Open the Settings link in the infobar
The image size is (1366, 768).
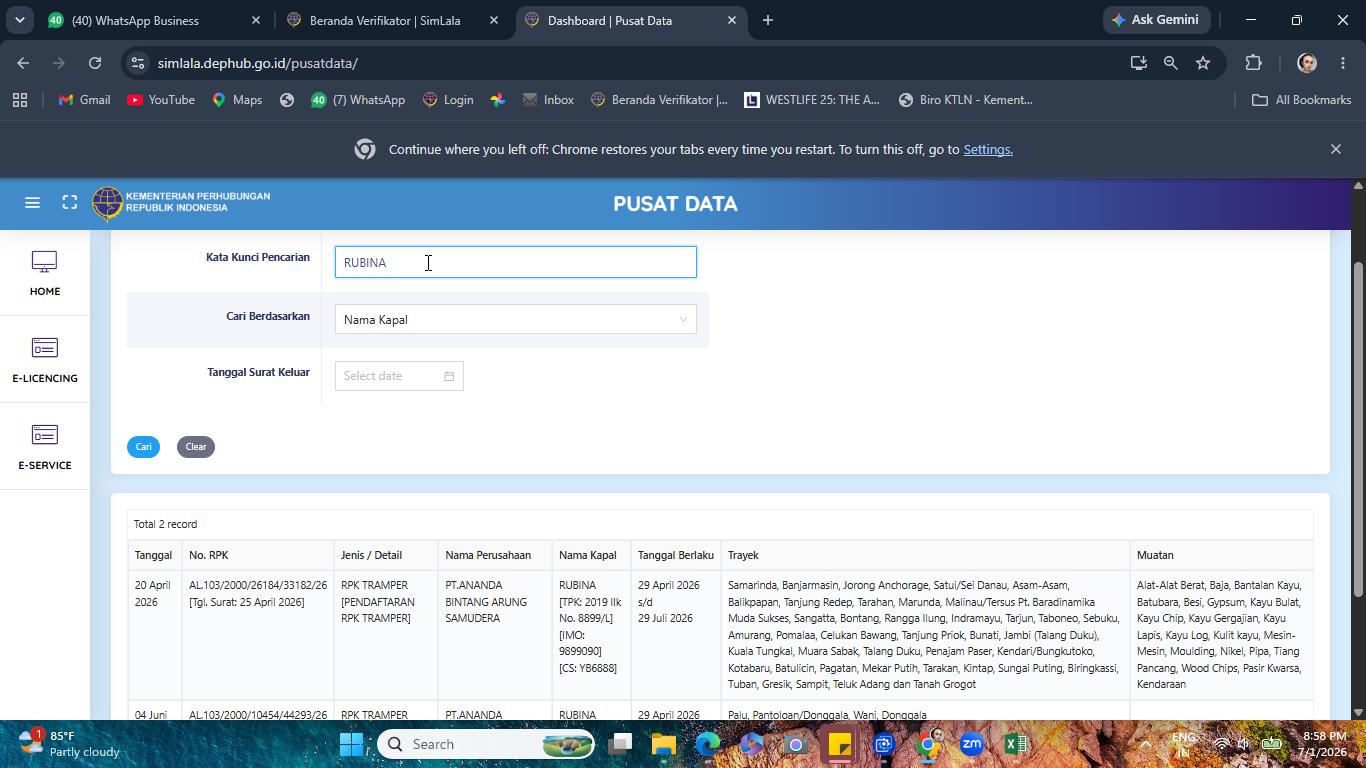click(988, 149)
